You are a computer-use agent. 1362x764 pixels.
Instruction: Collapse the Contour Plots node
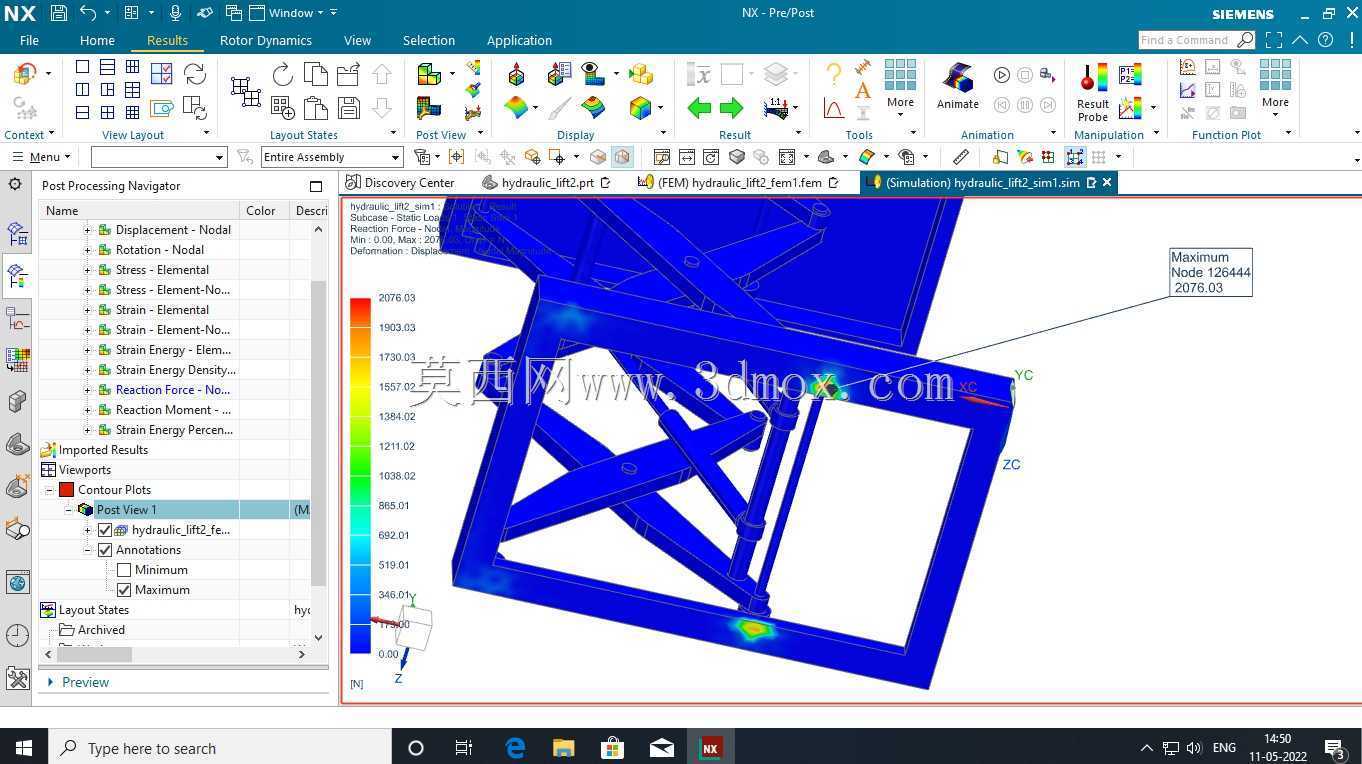48,490
